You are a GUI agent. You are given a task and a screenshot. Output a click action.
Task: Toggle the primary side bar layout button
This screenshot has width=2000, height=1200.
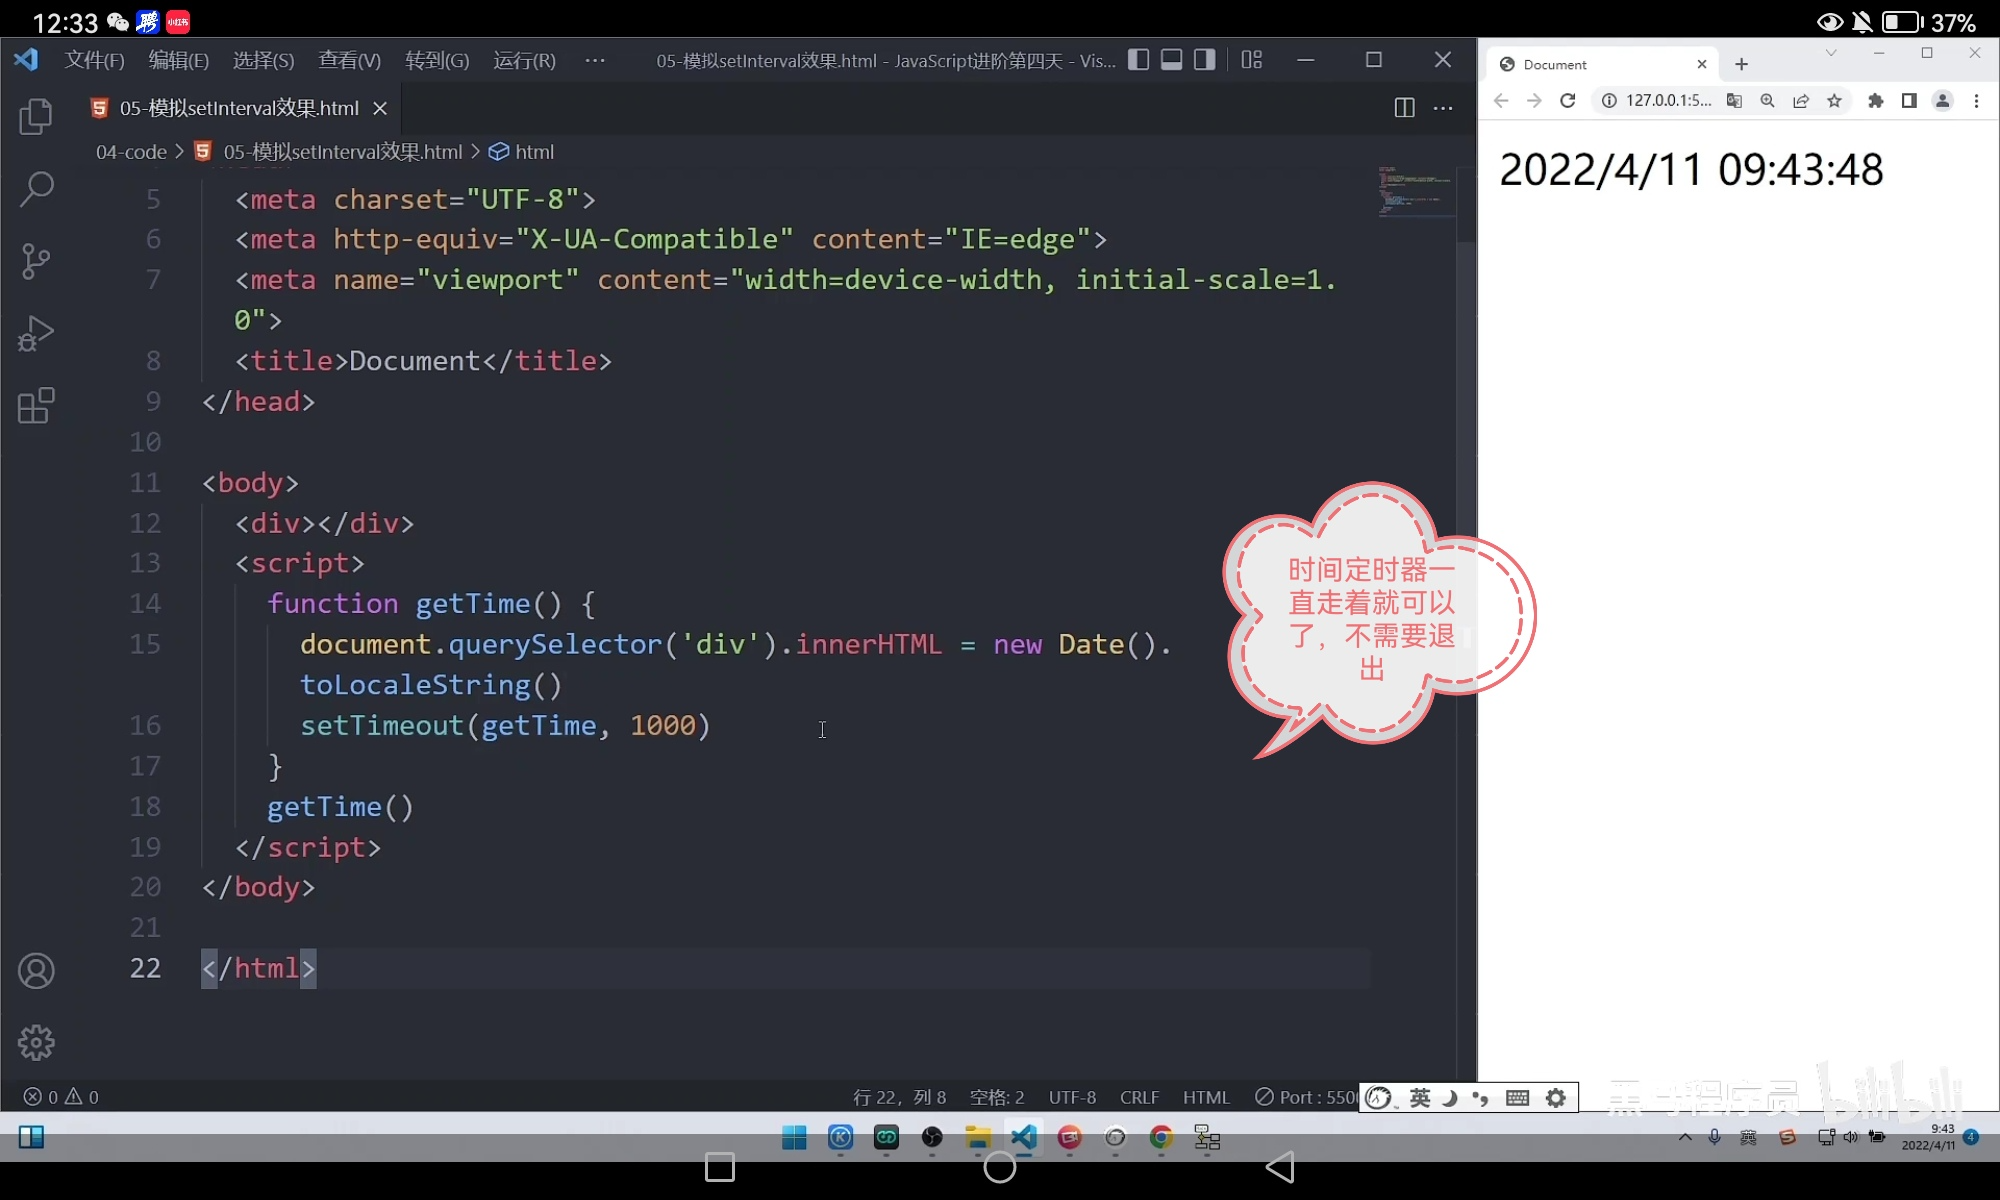(1138, 60)
